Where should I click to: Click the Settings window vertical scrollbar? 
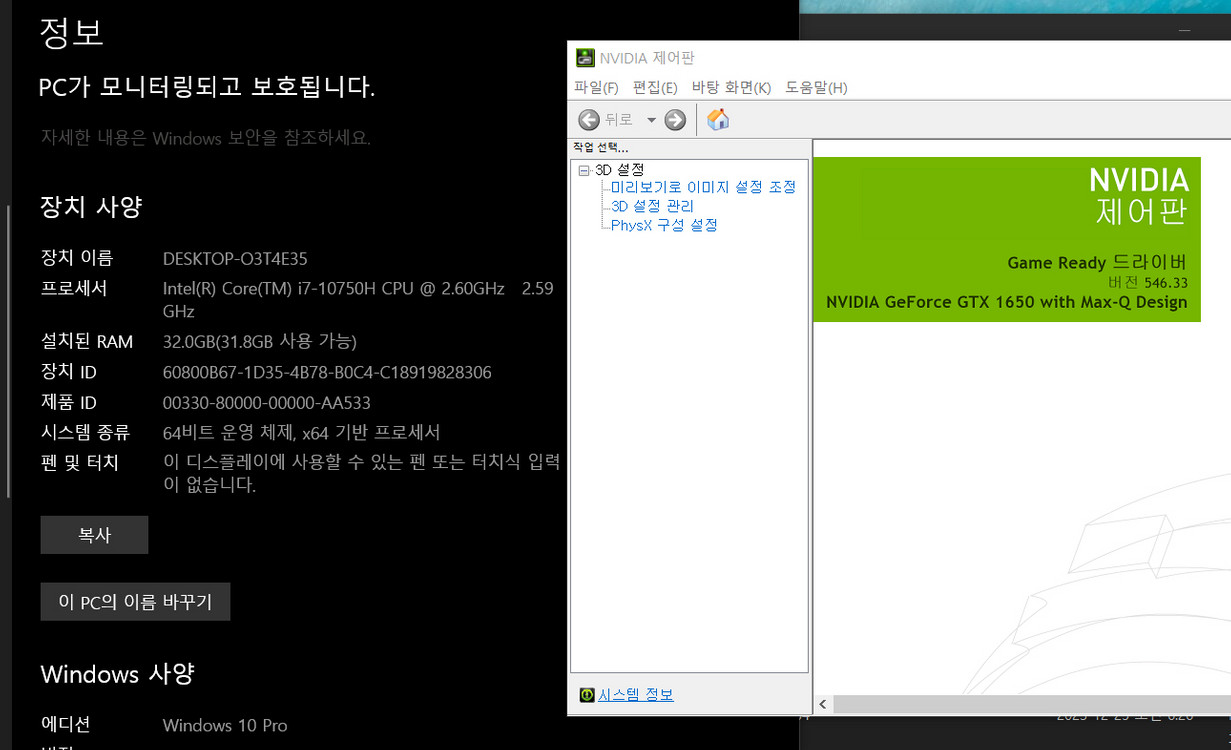tap(8, 350)
